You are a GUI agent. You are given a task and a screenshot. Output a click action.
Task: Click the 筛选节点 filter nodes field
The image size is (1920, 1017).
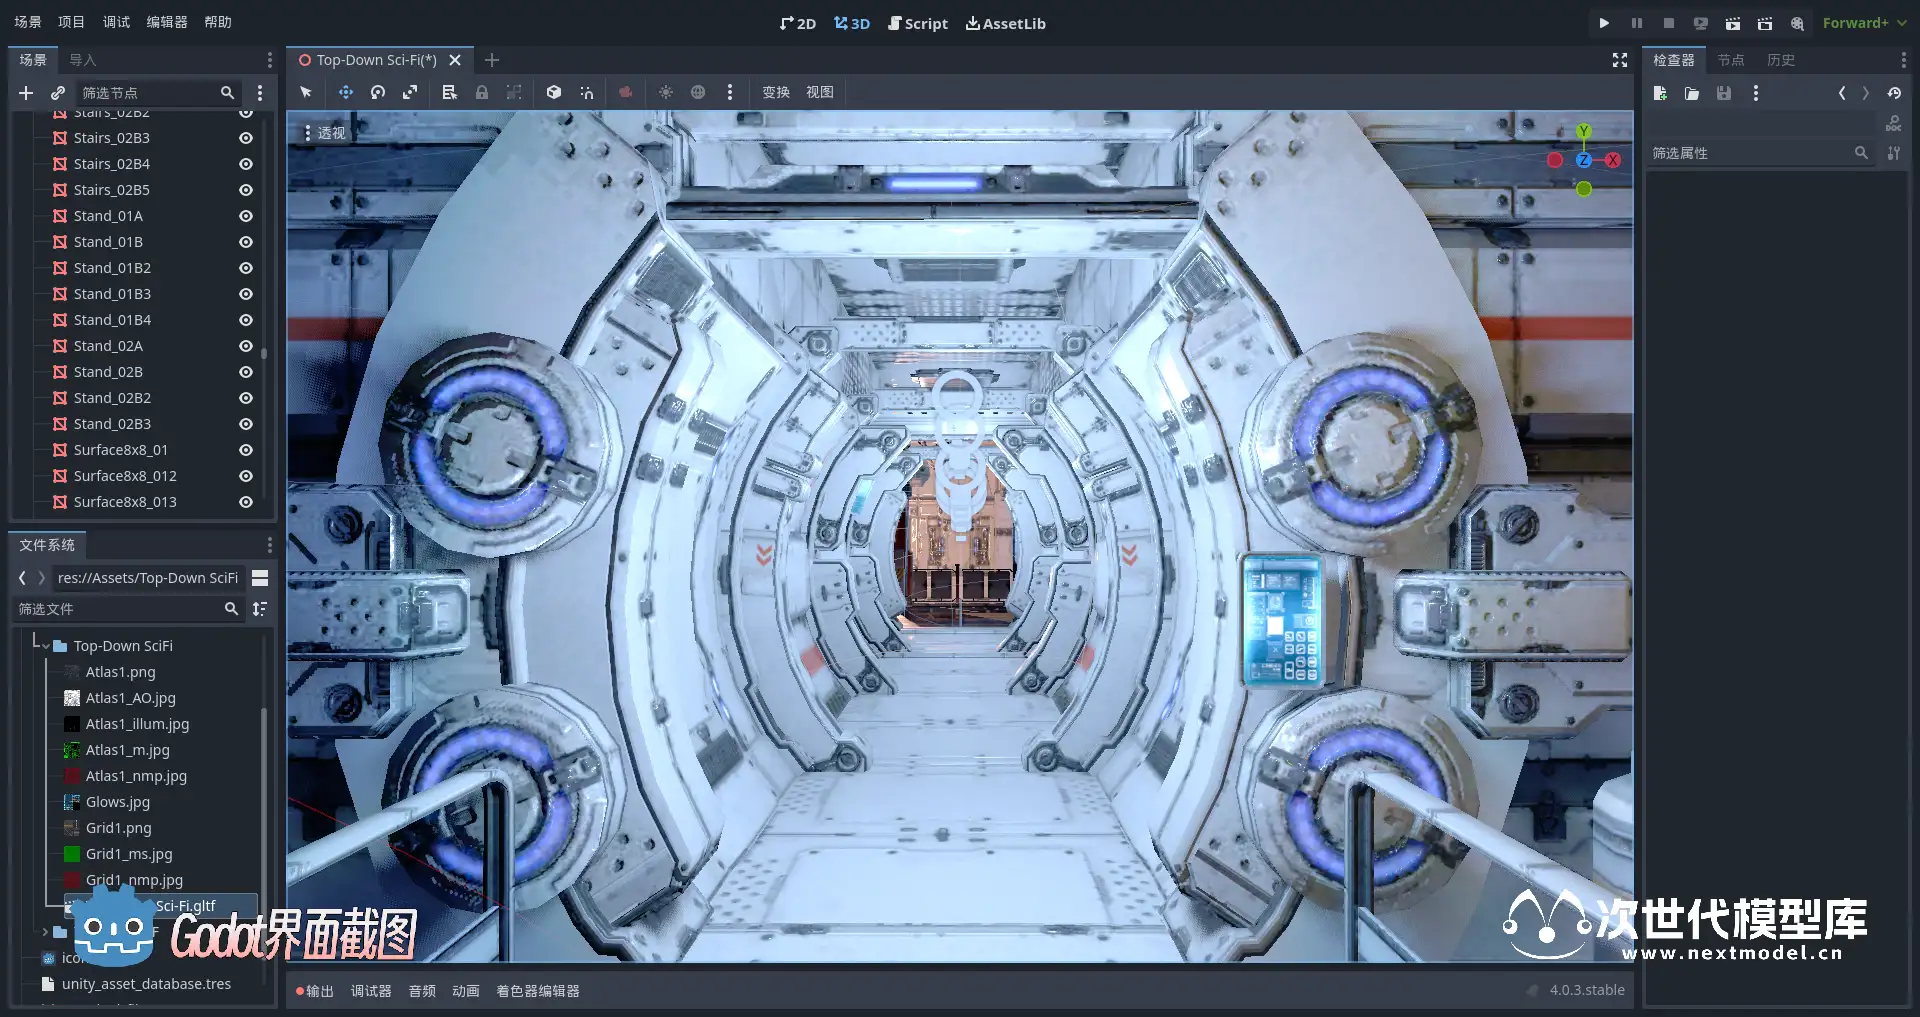148,93
